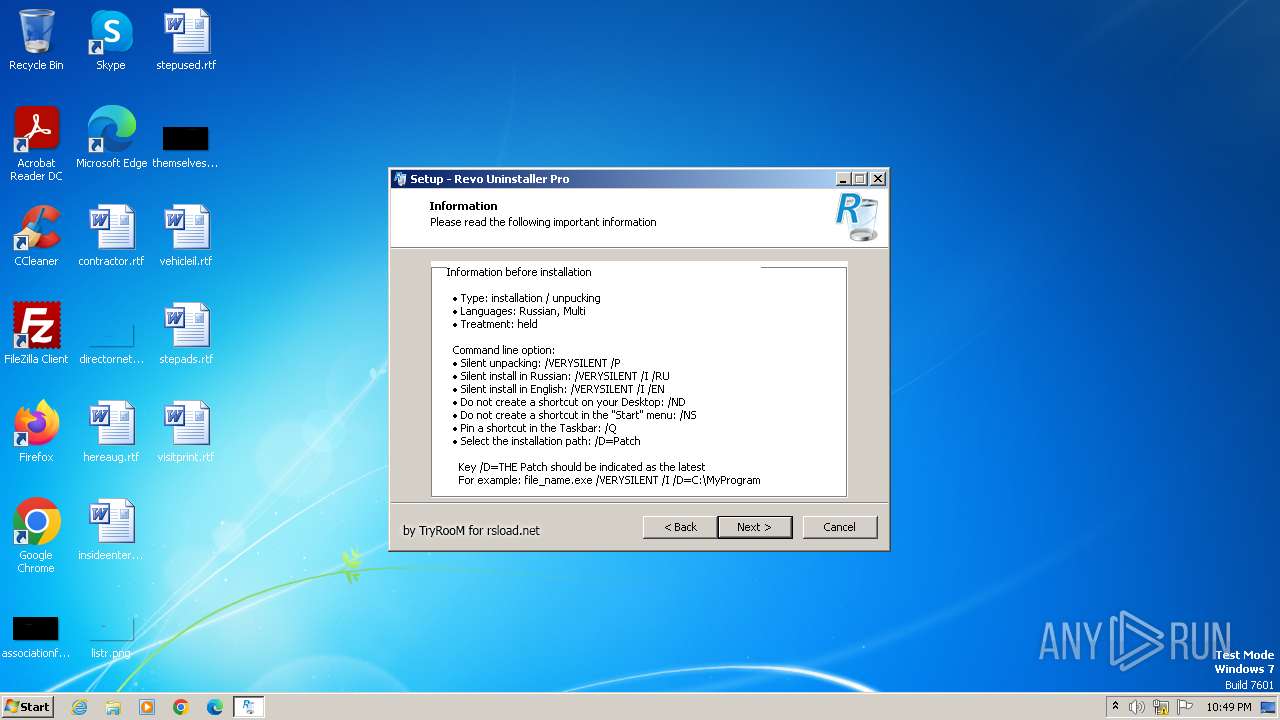This screenshot has height=720, width=1280.
Task: Open Edge from the taskbar
Action: pyautogui.click(x=215, y=707)
